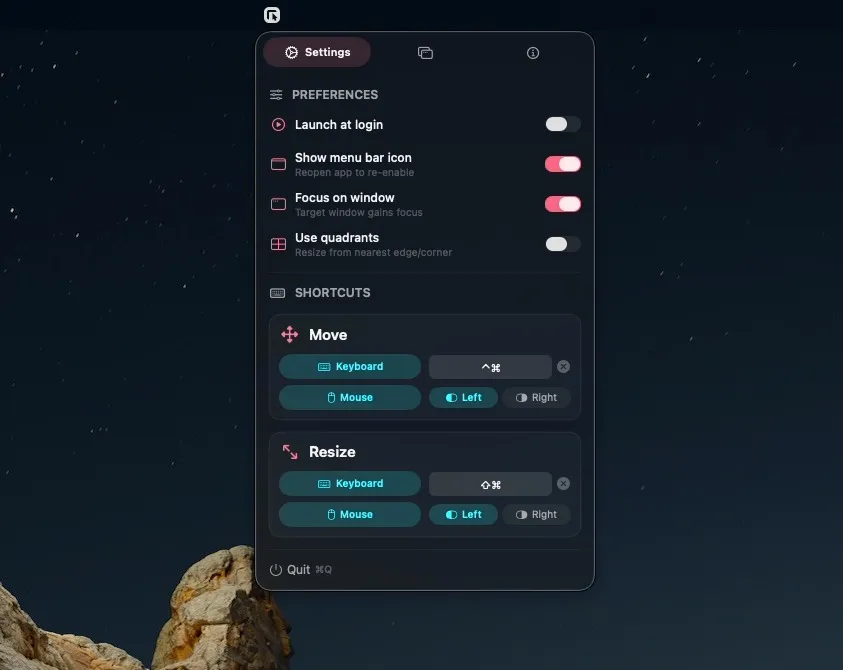Screen dimensions: 843x670
Task: Click the Launch at login play icon
Action: [x=278, y=125]
